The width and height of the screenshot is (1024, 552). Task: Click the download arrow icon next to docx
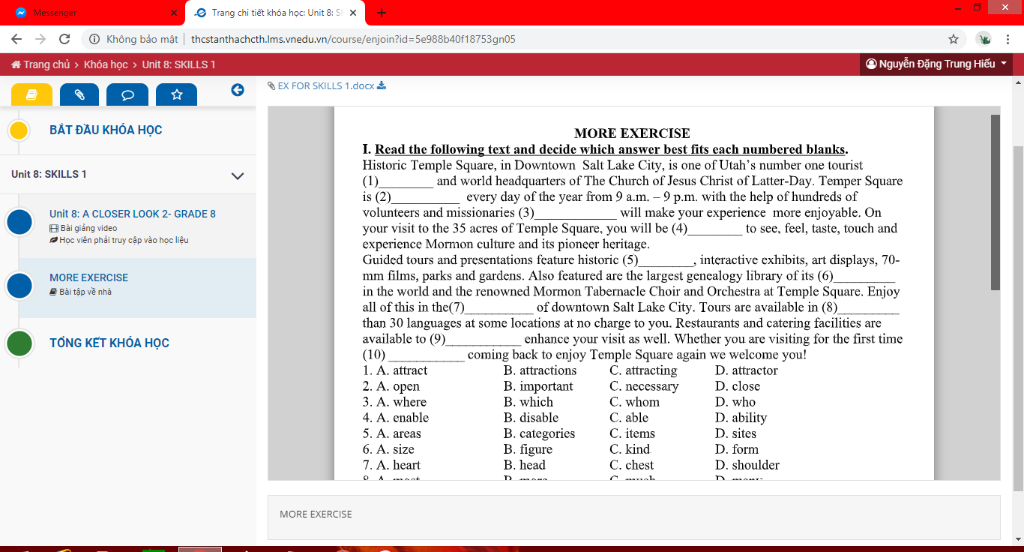pyautogui.click(x=381, y=86)
